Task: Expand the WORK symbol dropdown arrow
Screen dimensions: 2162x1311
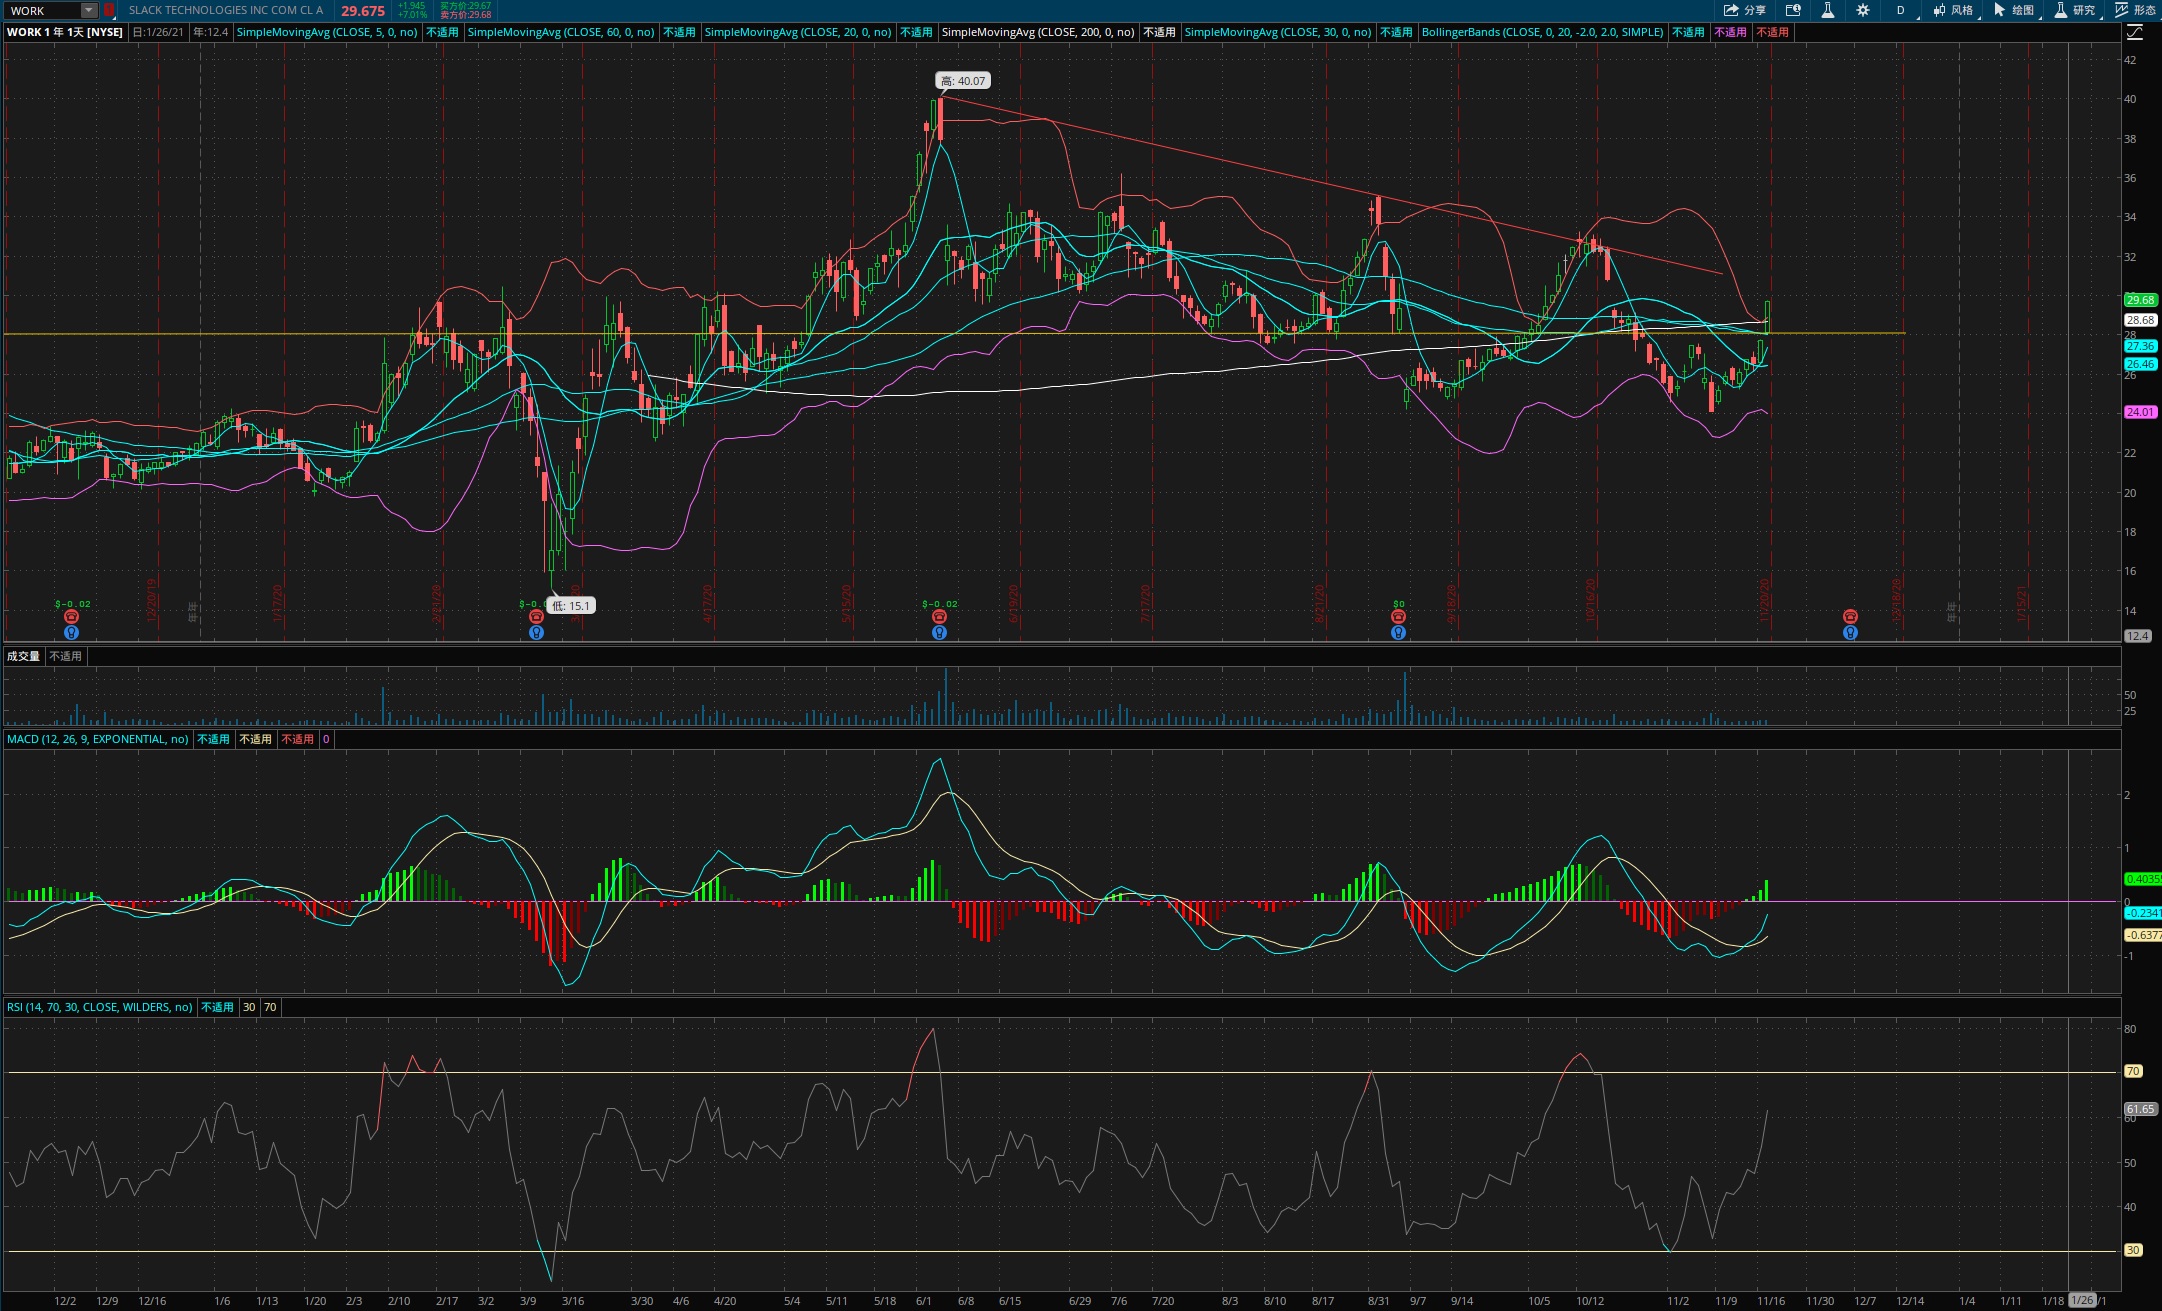Action: pos(89,10)
